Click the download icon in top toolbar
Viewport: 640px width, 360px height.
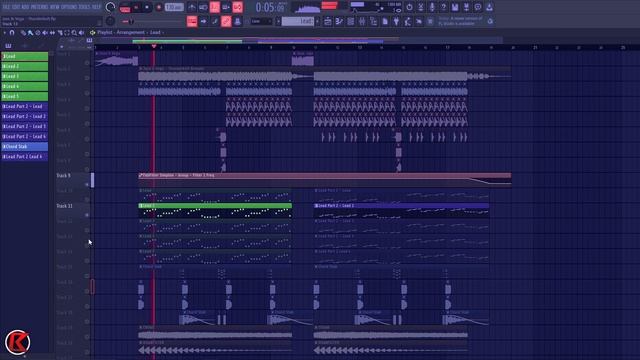click(x=489, y=7)
